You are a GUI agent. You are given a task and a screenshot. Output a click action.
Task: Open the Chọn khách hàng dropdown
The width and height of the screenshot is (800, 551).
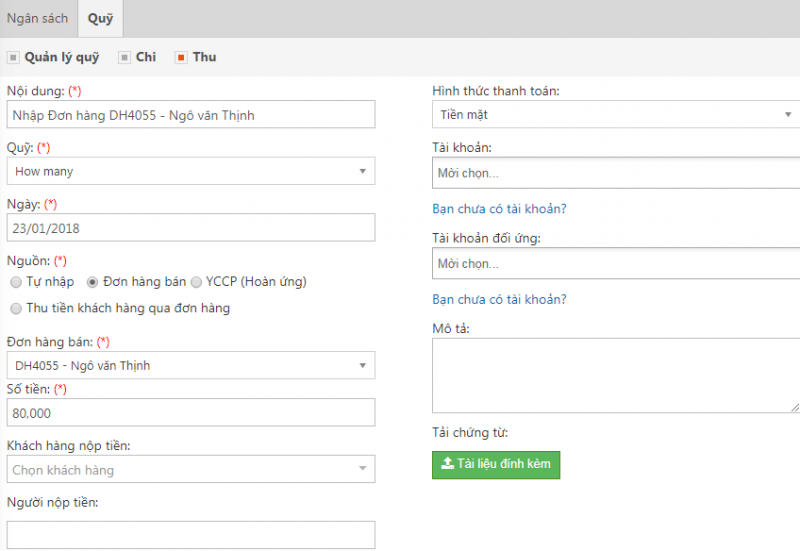191,469
